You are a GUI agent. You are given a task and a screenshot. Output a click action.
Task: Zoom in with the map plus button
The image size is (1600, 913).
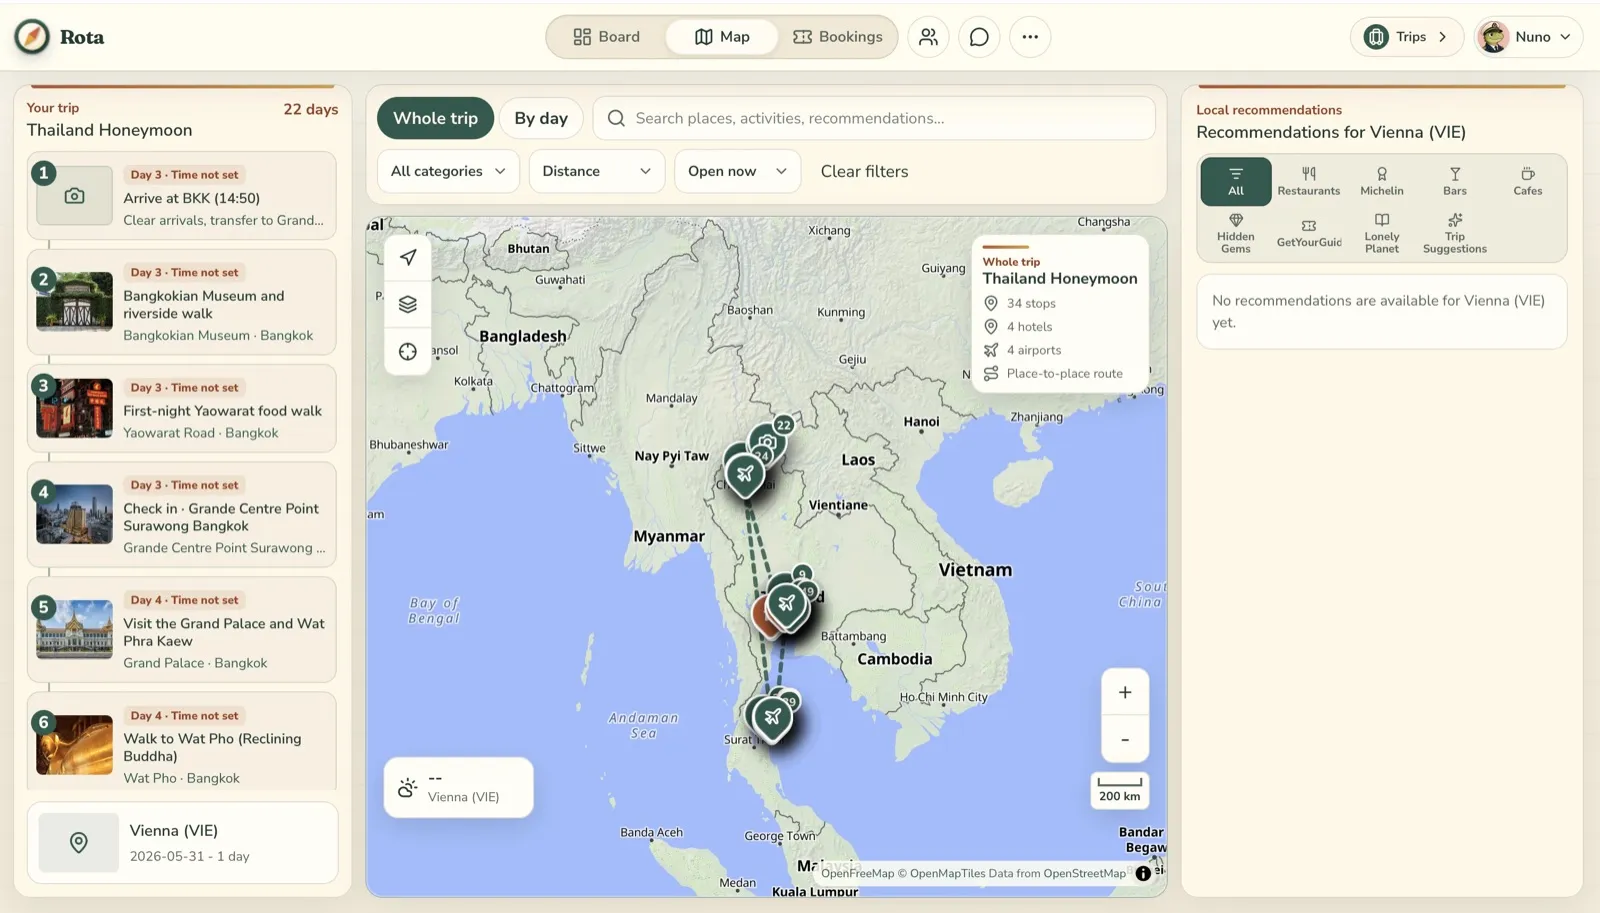tap(1125, 692)
